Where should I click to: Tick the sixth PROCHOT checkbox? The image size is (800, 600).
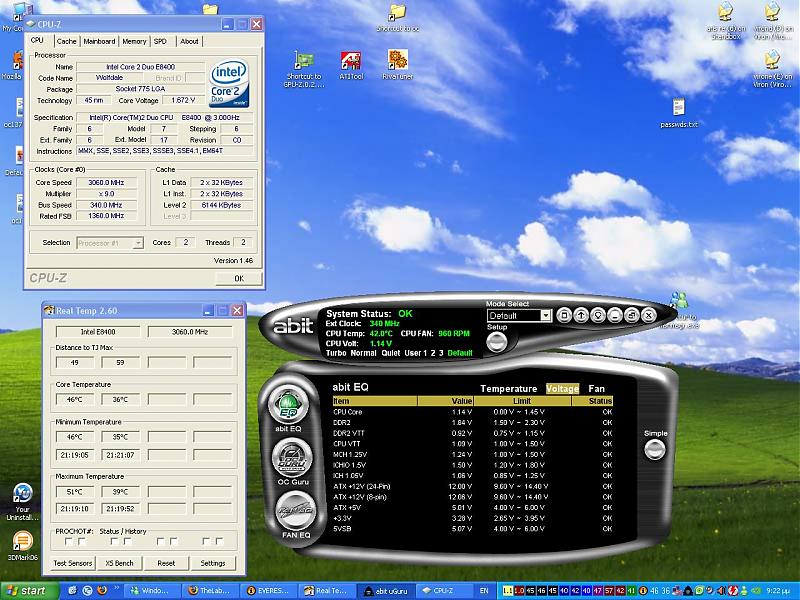click(174, 541)
